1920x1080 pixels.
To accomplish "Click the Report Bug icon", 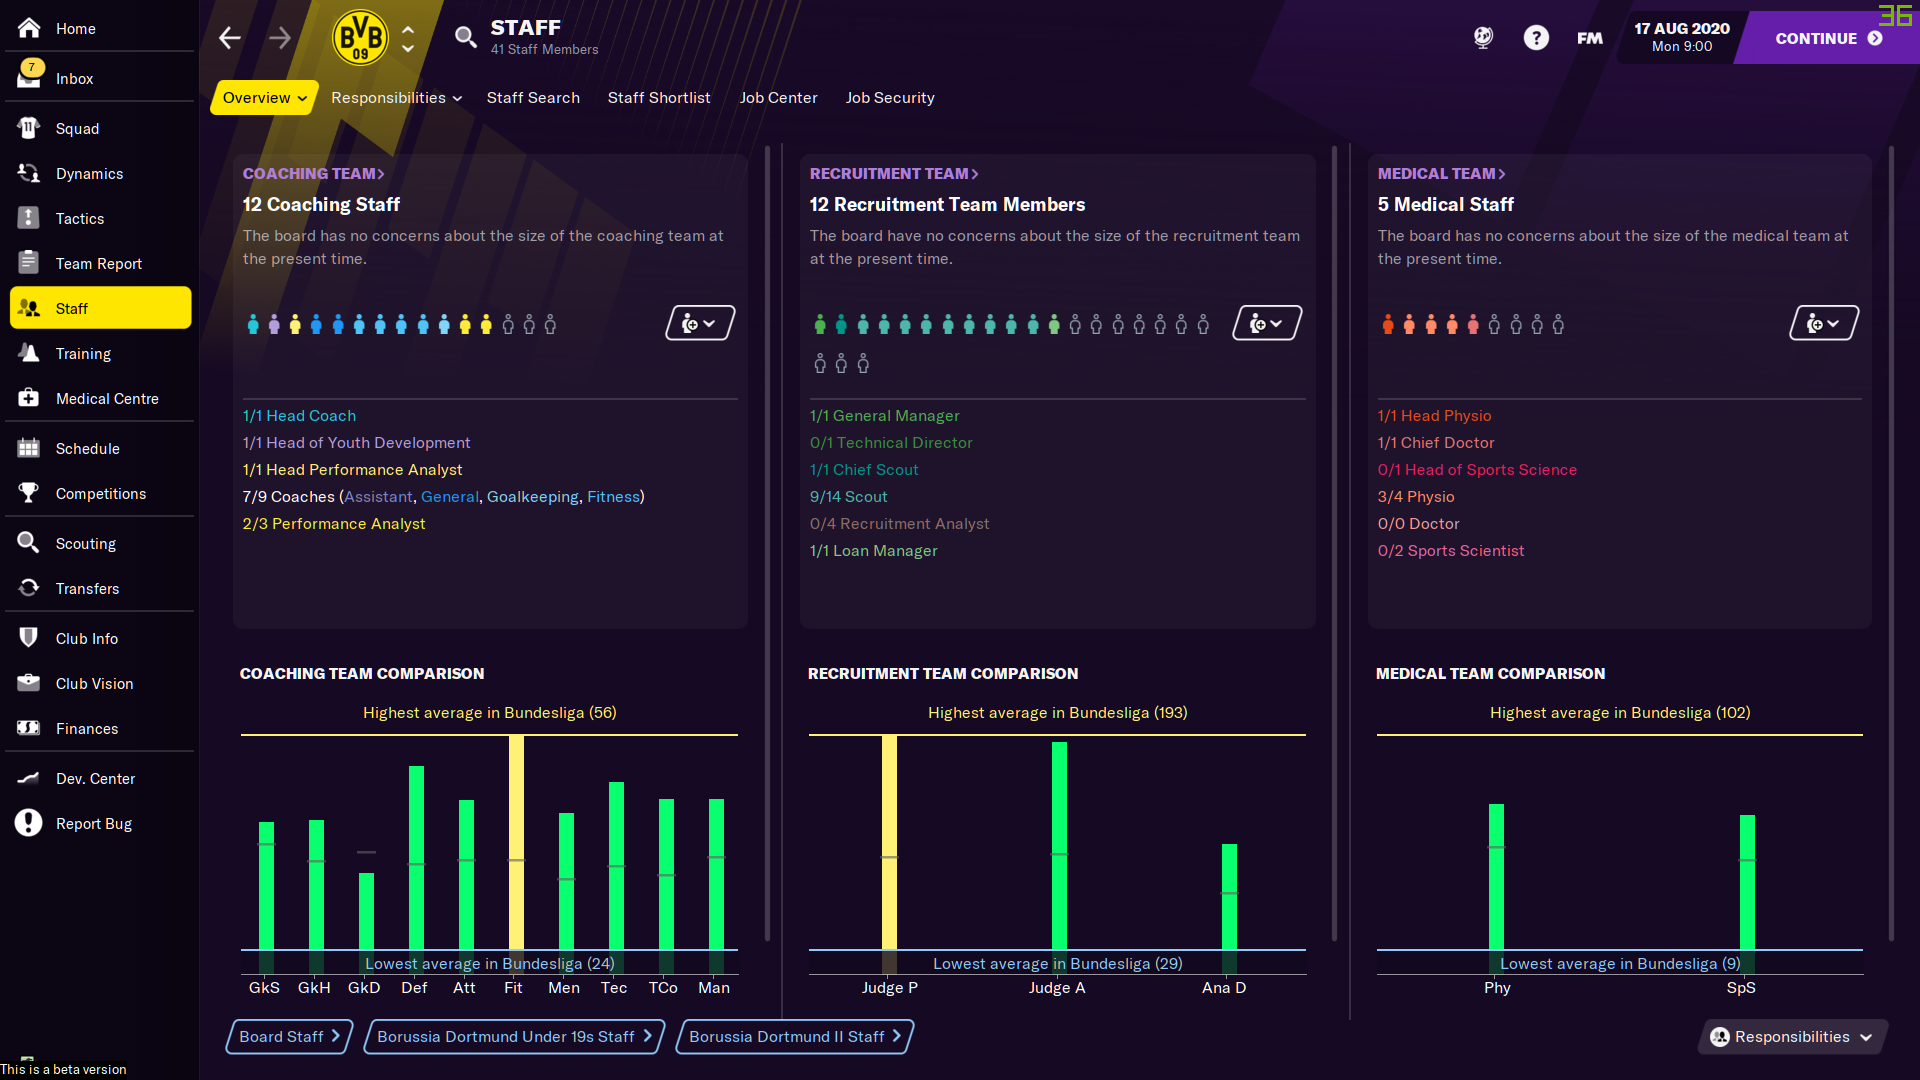I will coord(29,823).
